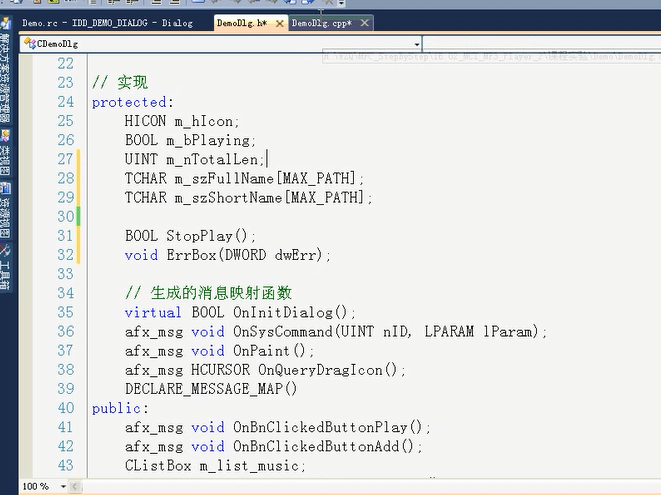Screen dimensions: 661x495
Task: Click line number 43 in the gutter
Action: coord(66,465)
